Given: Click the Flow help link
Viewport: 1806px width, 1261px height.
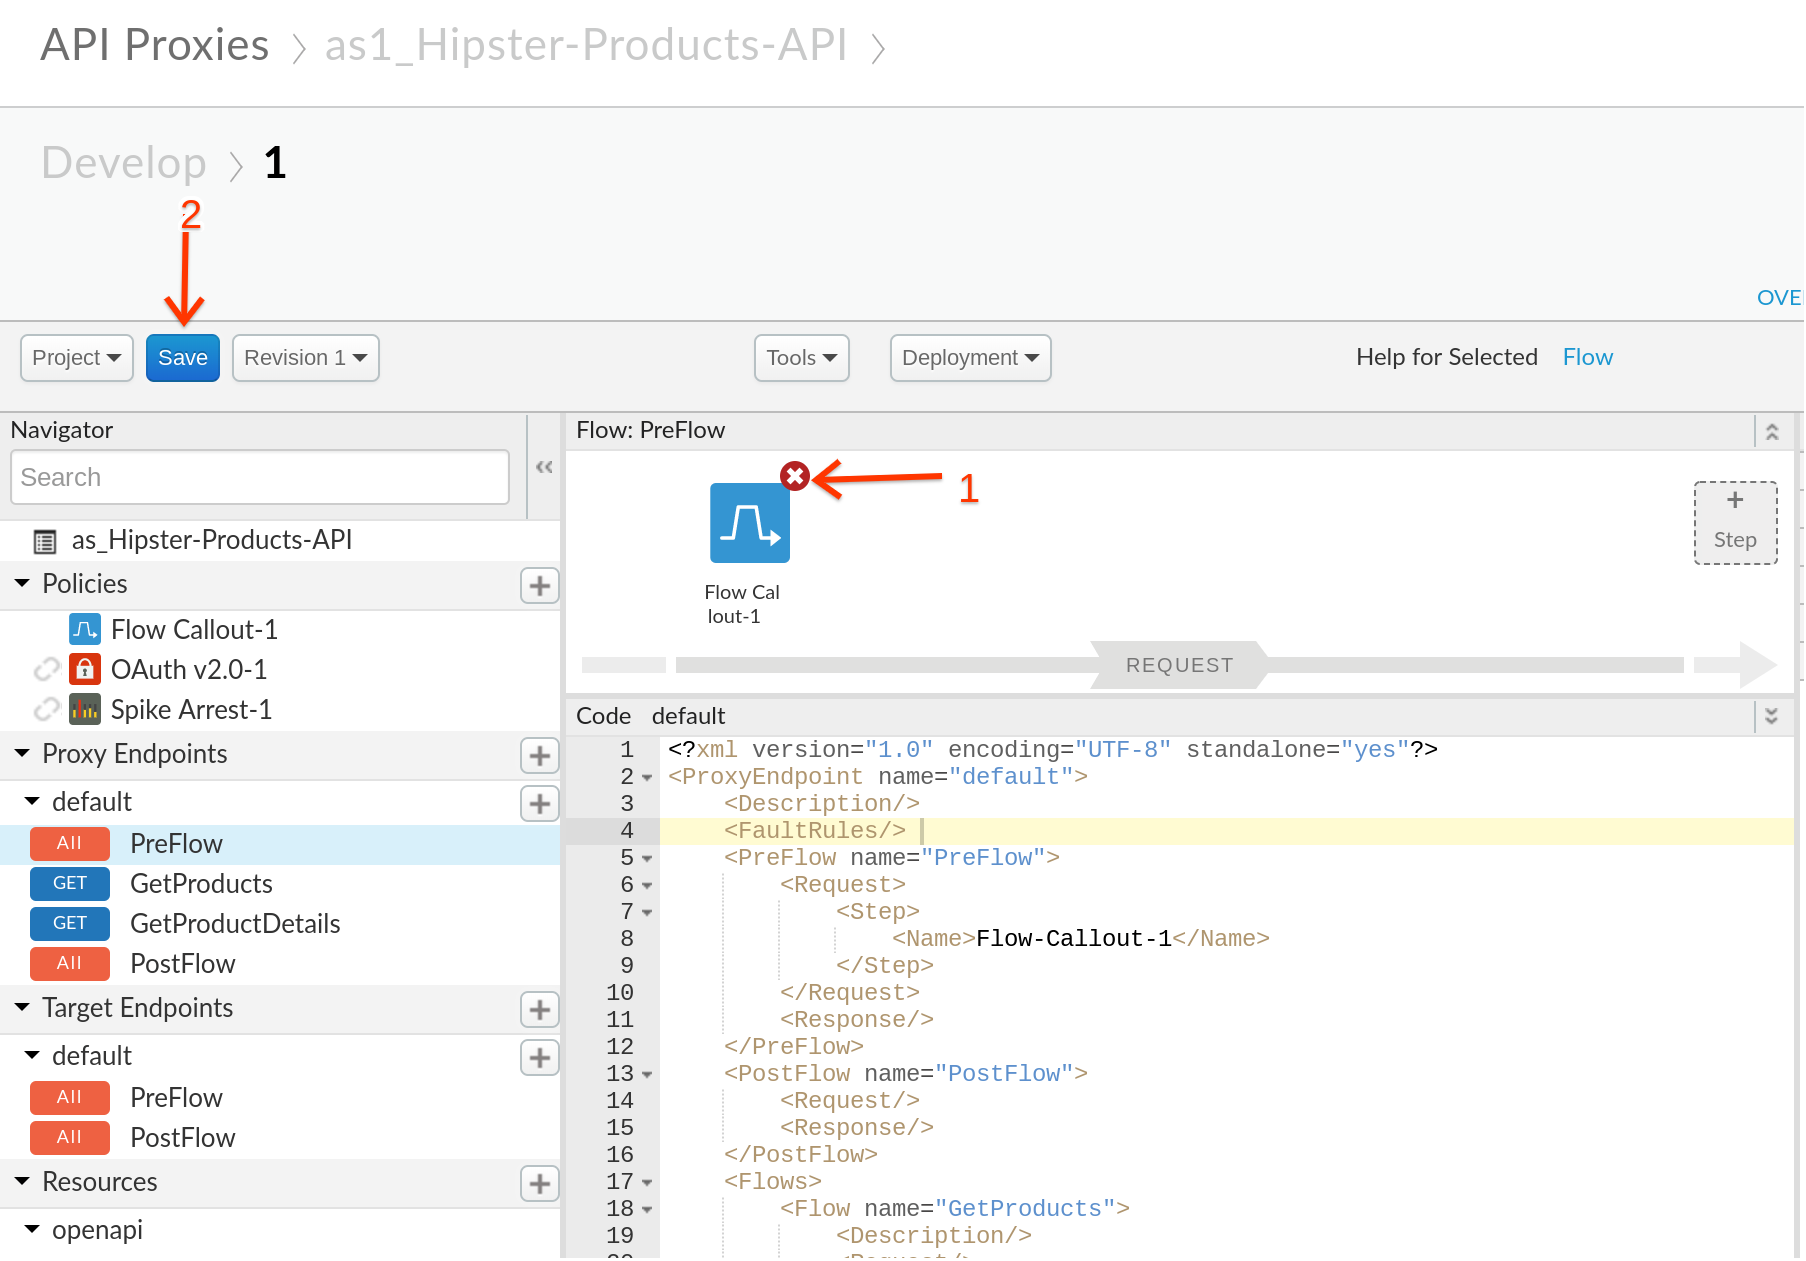Looking at the screenshot, I should click(x=1588, y=357).
